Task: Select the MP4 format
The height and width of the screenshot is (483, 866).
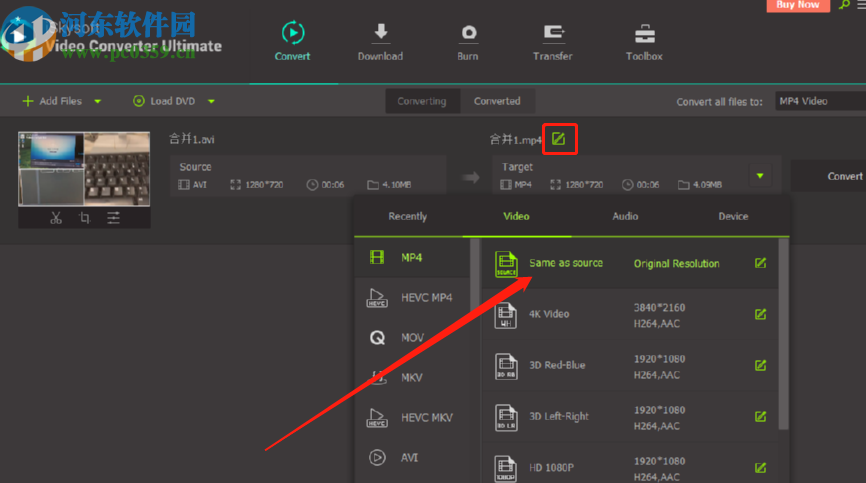Action: pyautogui.click(x=413, y=257)
